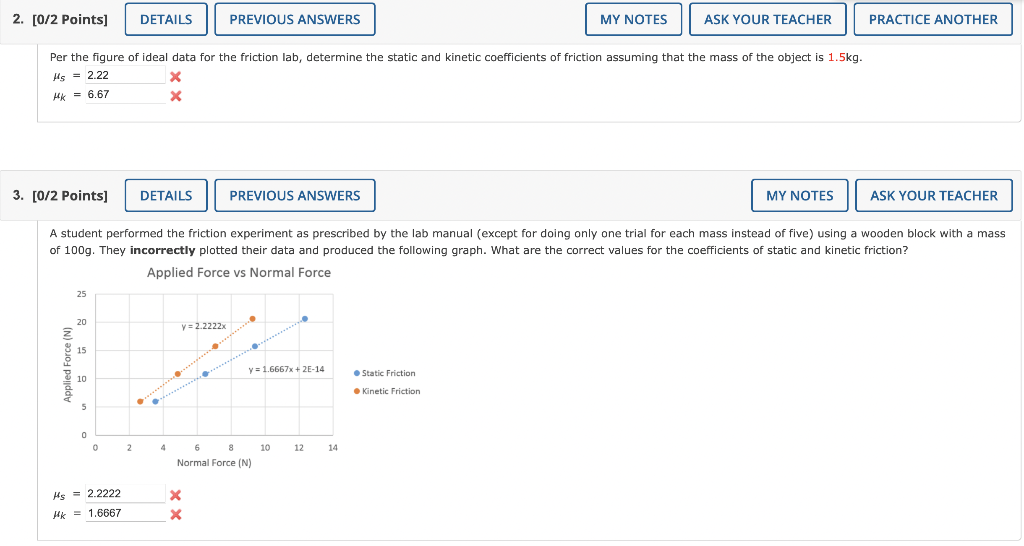This screenshot has height=546, width=1024.
Task: Focus the μs field containing 2.2222
Action: 125,494
